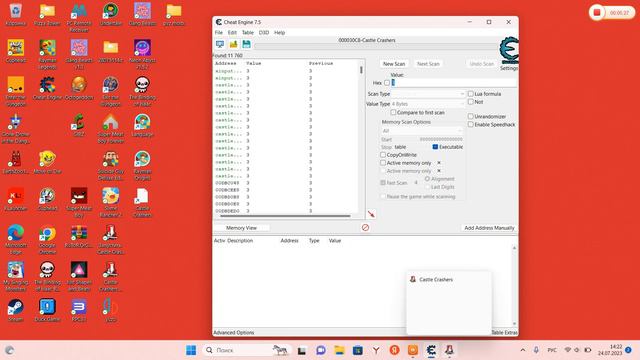The width and height of the screenshot is (640, 360).
Task: Open the Octogeddon desktop icon
Action: pos(79,89)
